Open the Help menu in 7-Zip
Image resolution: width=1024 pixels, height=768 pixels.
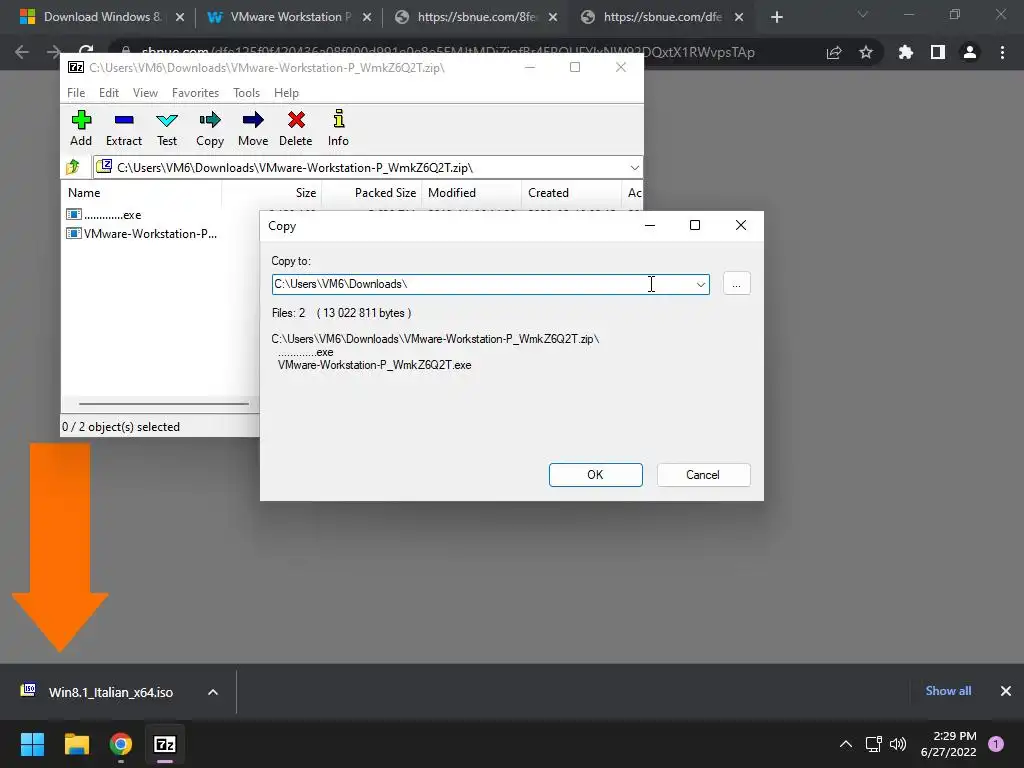[286, 93]
